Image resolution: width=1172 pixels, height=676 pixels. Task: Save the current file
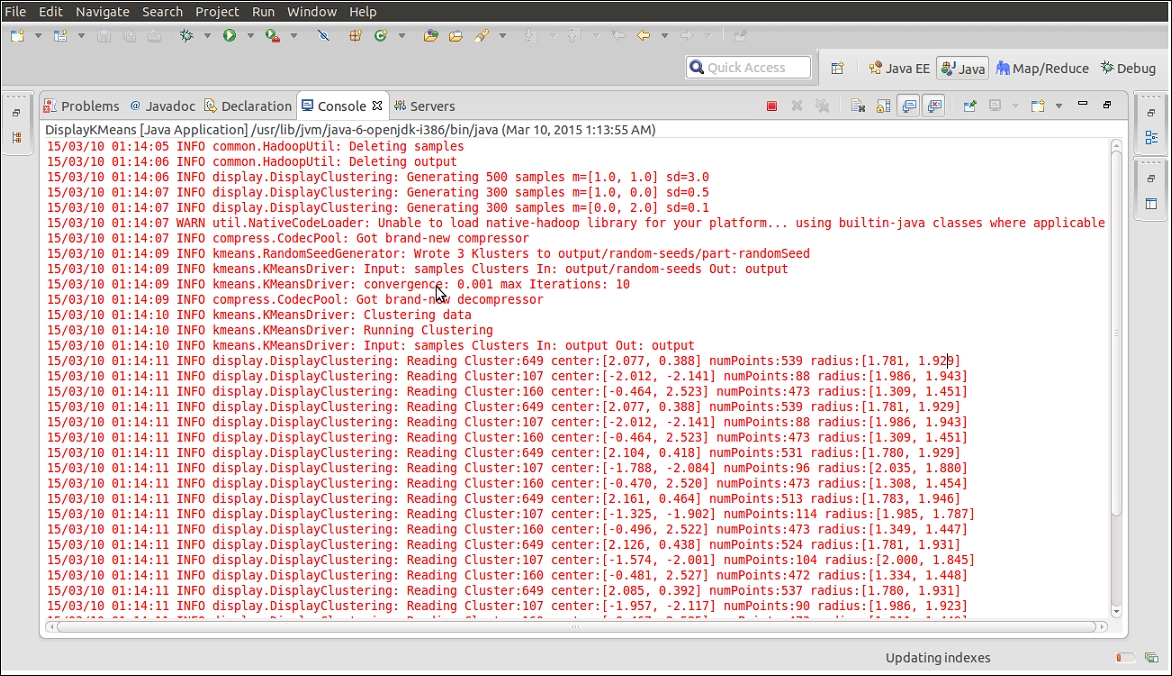click(103, 34)
